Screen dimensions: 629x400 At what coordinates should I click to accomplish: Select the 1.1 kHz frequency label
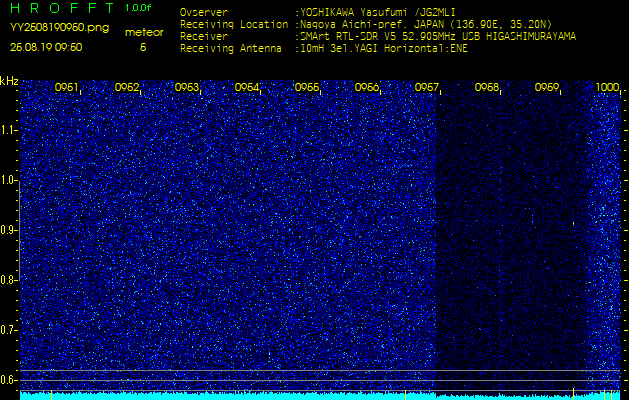point(8,130)
